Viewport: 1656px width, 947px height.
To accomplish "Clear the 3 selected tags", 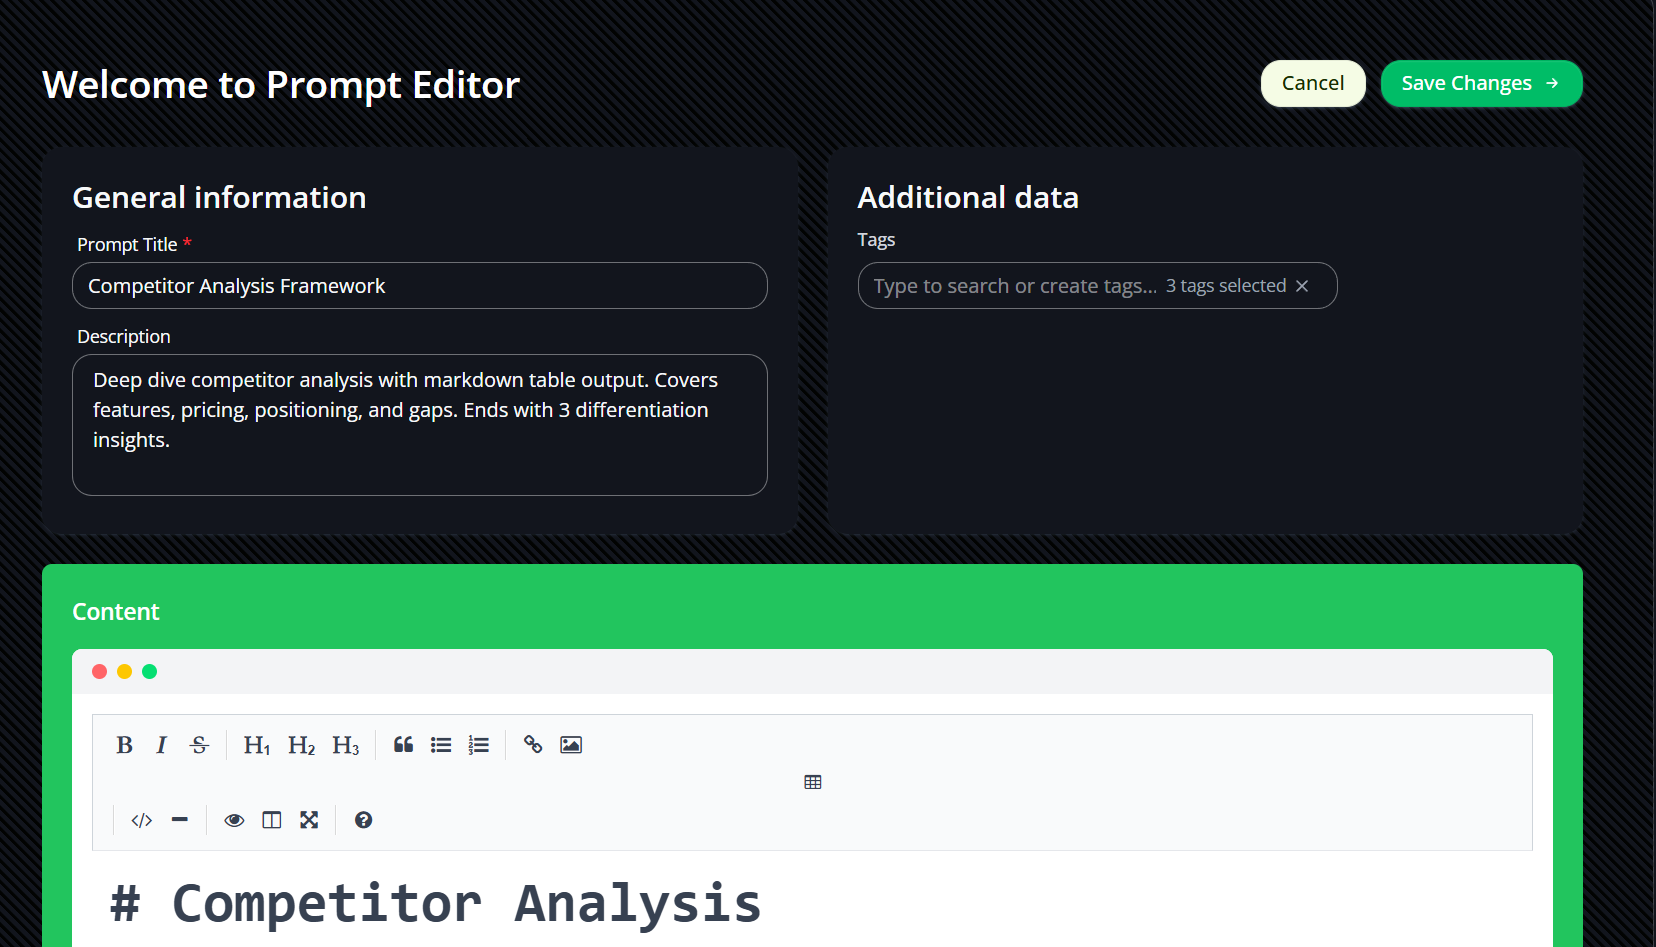I will click(x=1302, y=286).
